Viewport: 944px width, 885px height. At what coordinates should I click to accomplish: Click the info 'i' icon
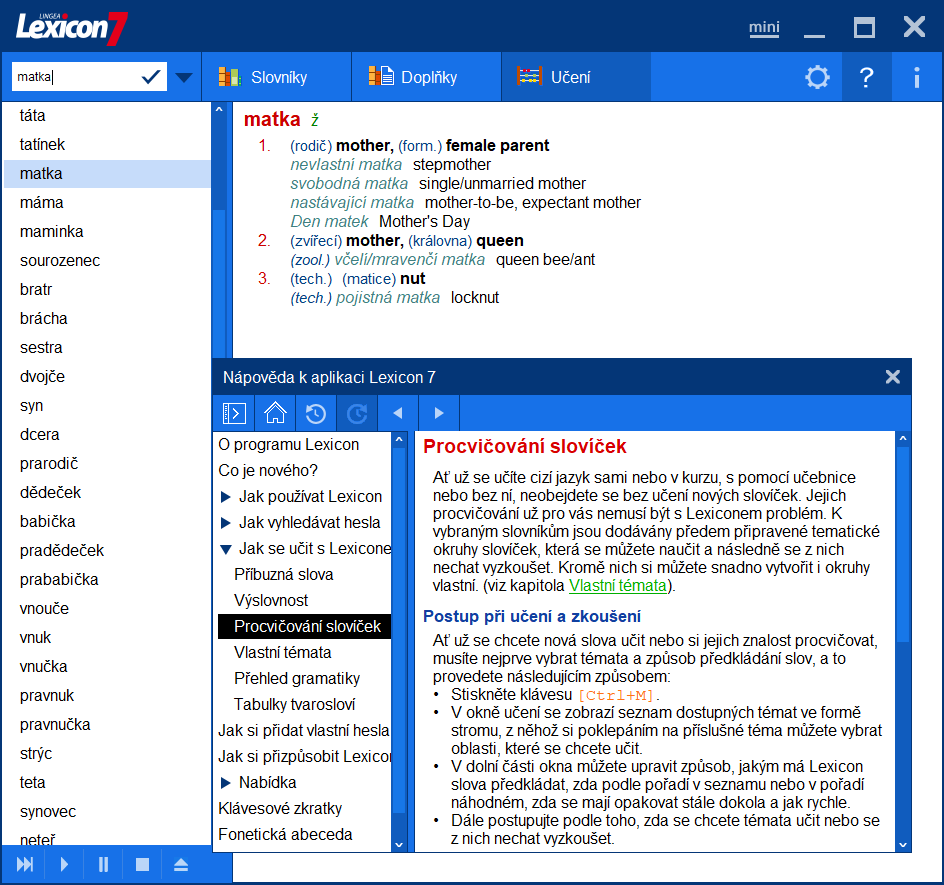(916, 77)
